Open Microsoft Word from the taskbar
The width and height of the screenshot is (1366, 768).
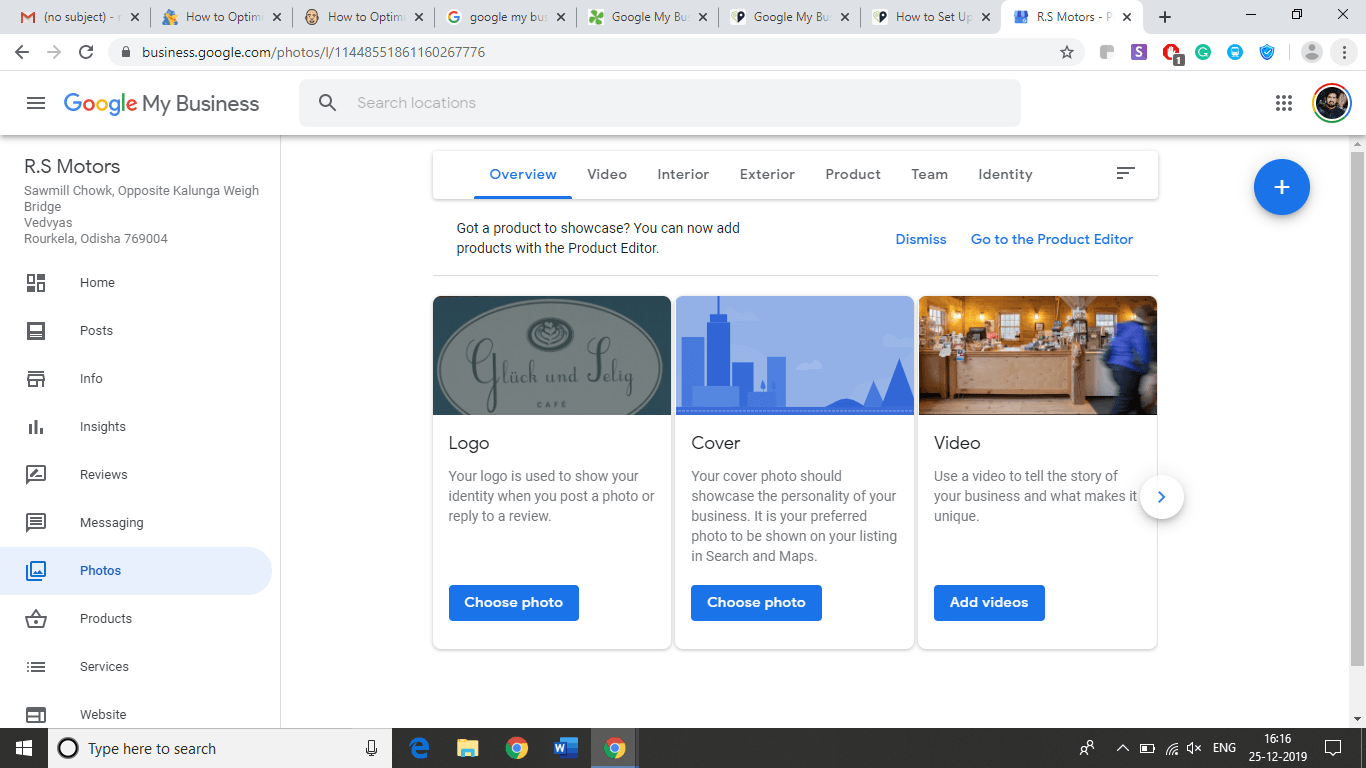(x=565, y=748)
